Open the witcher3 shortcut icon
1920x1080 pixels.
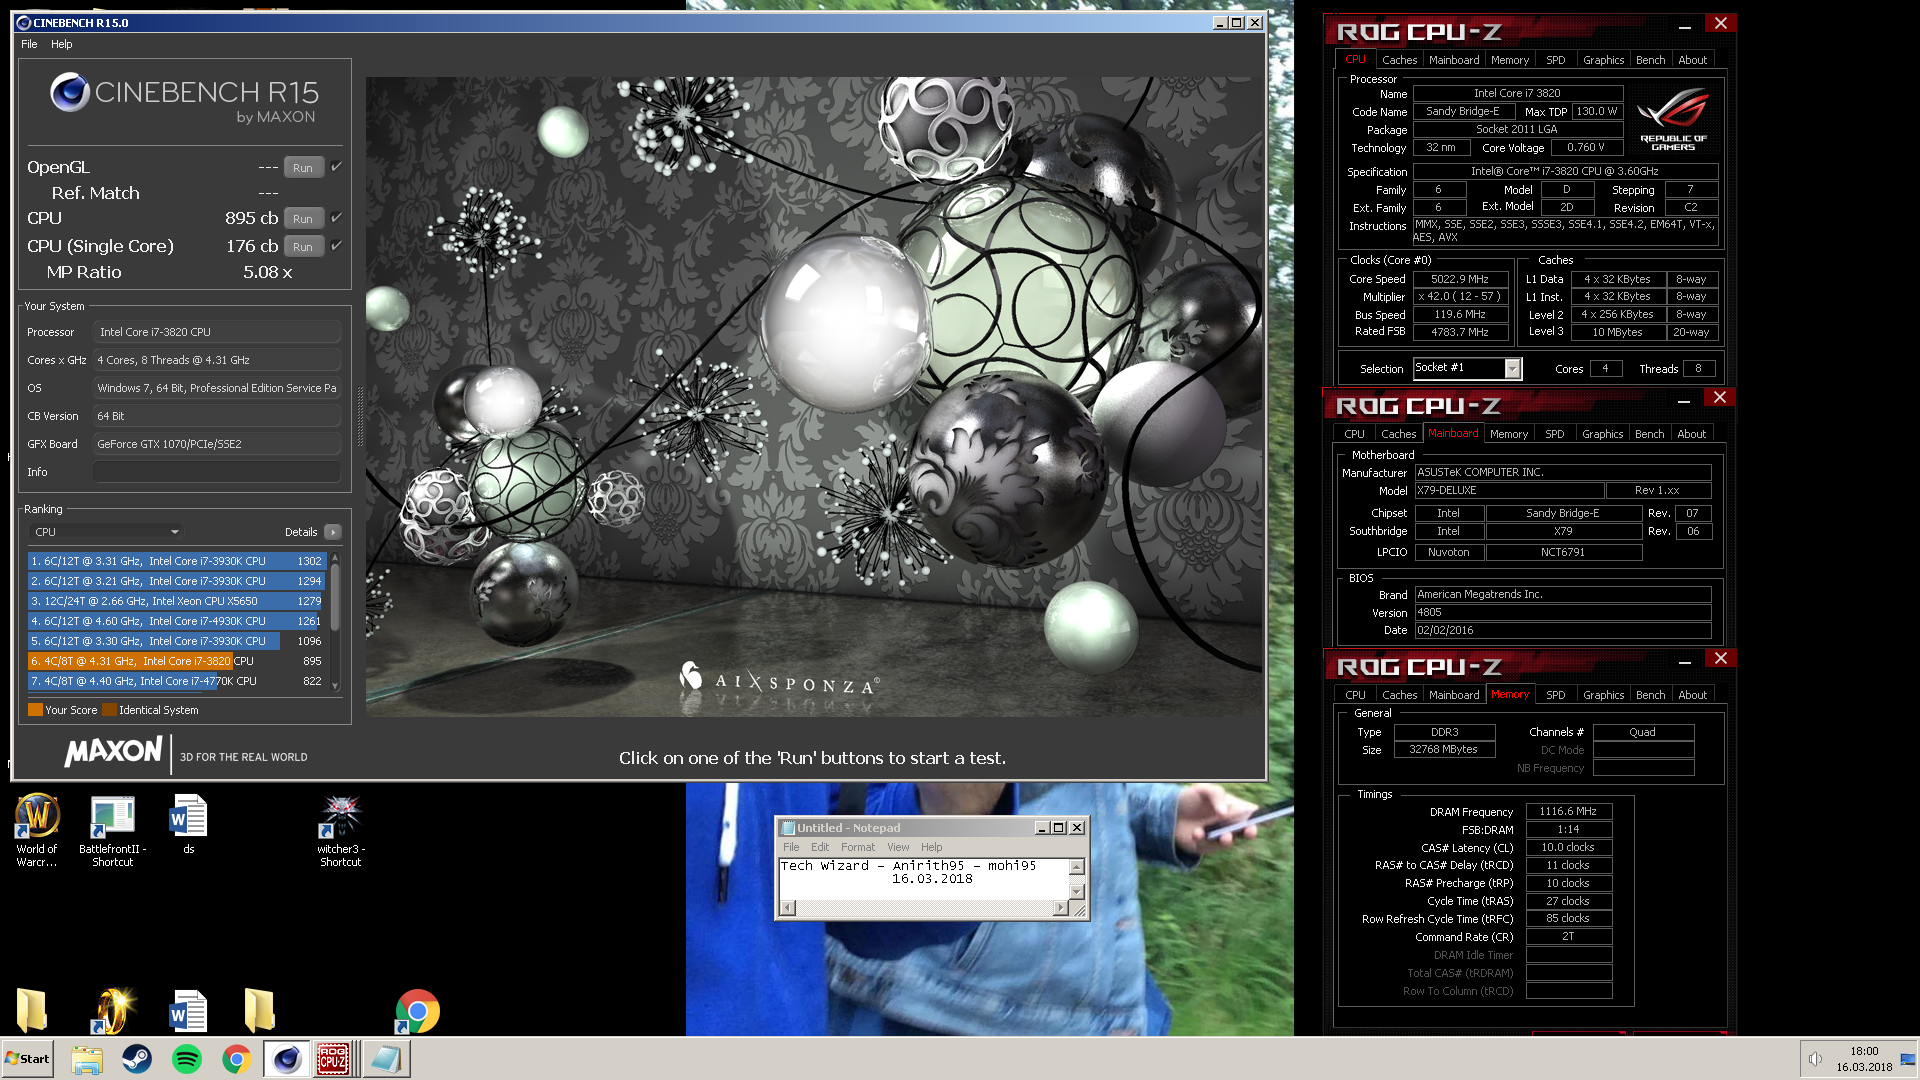point(341,830)
